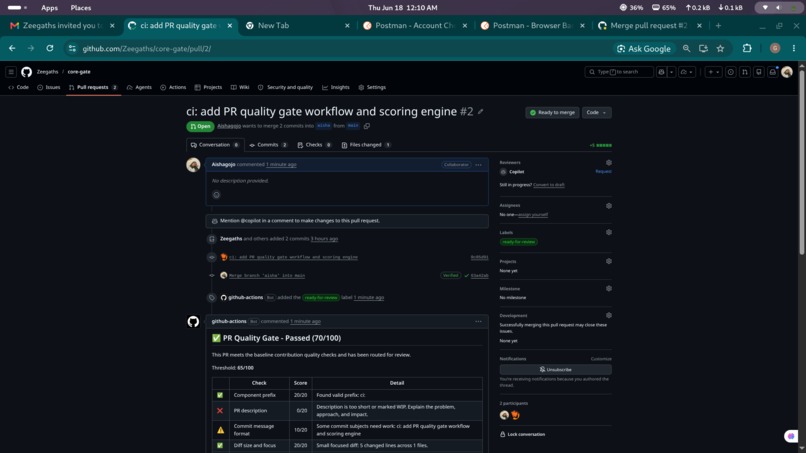The height and width of the screenshot is (453, 806).
Task: Open the pull requests icon in the GitHub header
Action: coord(745,72)
